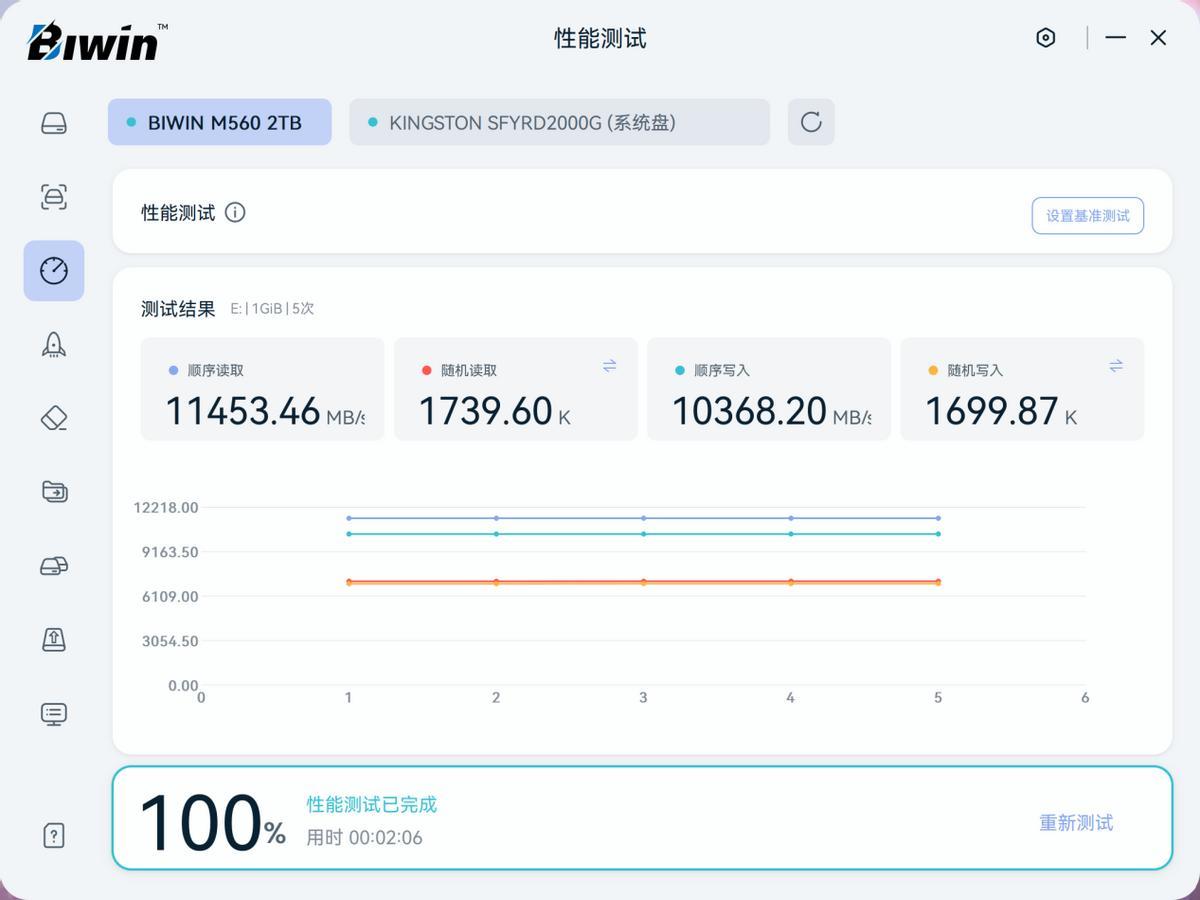The image size is (1200, 900).
Task: Select the 顺序读取 result card
Action: pyautogui.click(x=262, y=389)
